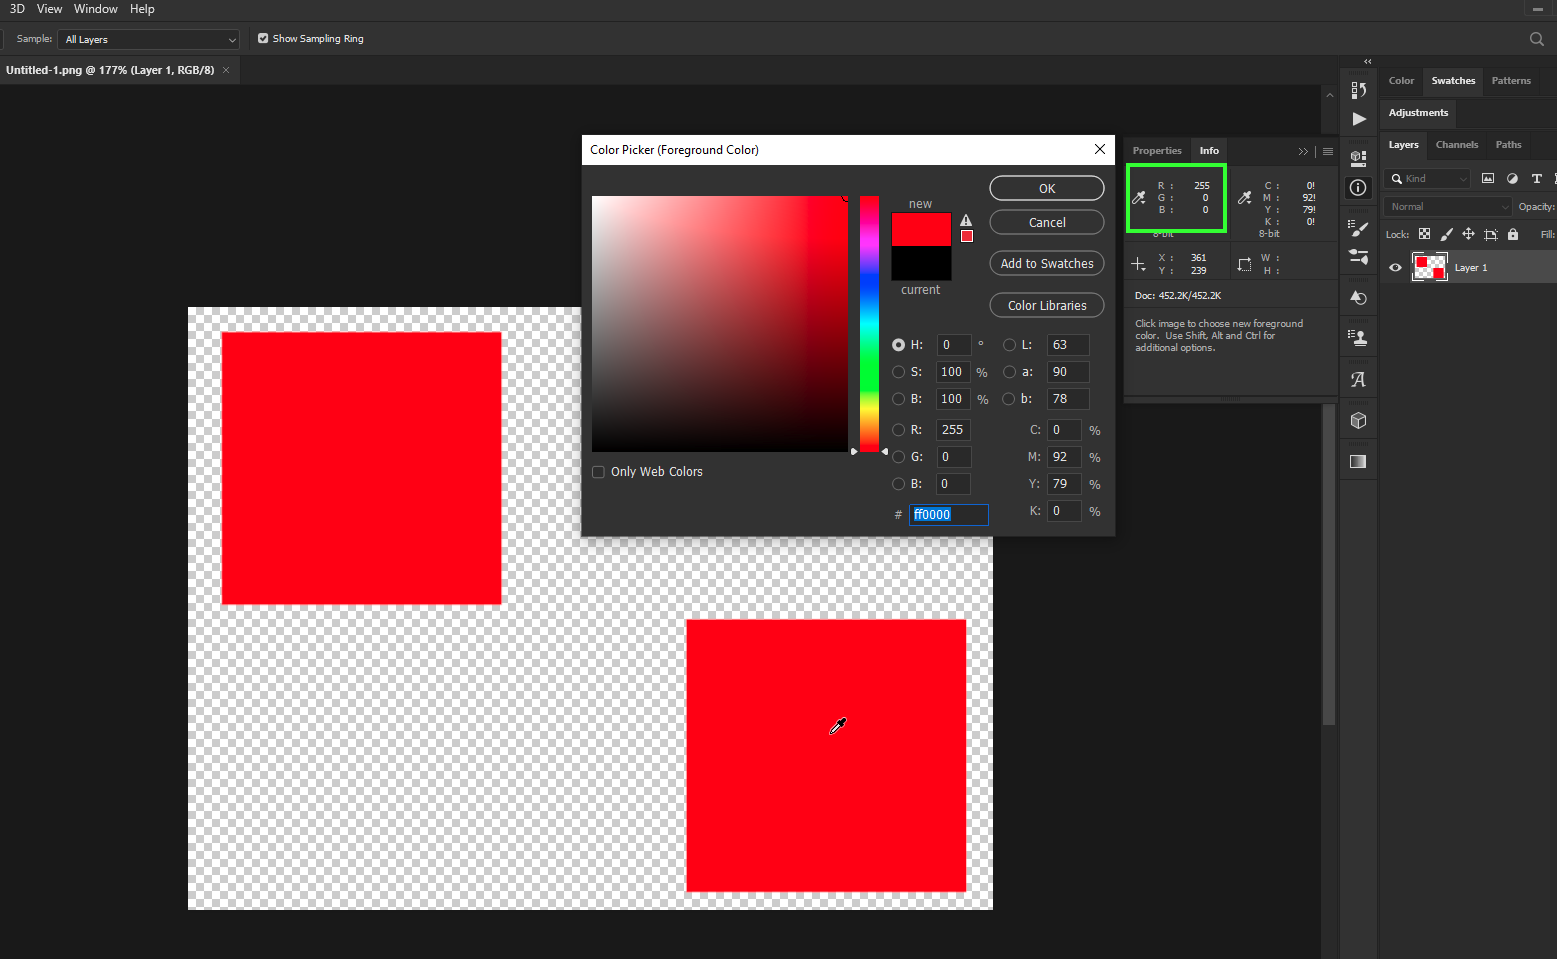1557x959 pixels.
Task: Open the Clone Source panel icon
Action: click(x=1357, y=337)
